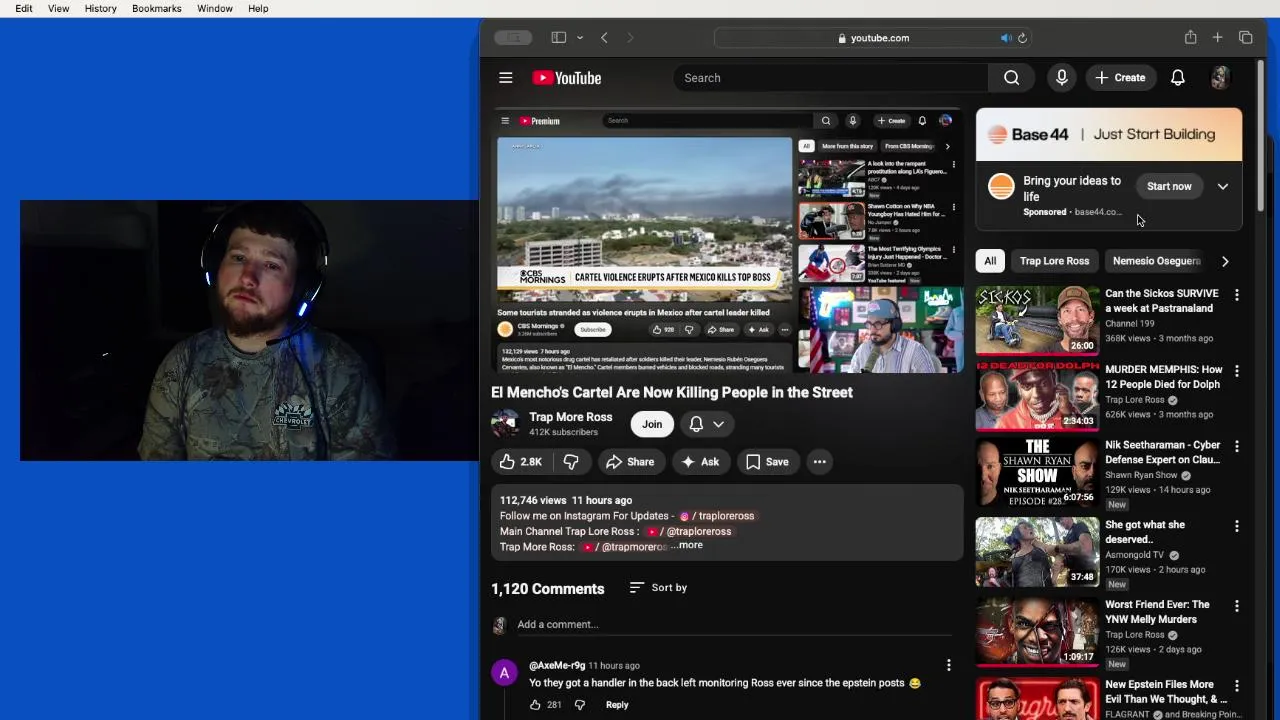Show Safari tab overview
This screenshot has width=1280, height=720.
pyautogui.click(x=1246, y=38)
